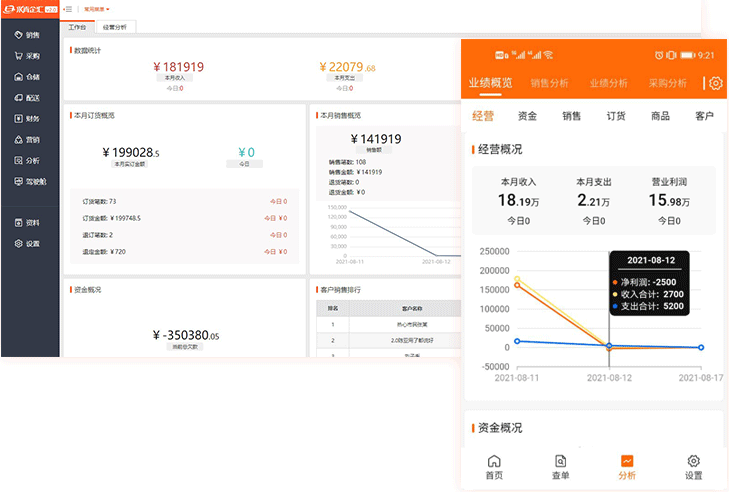
Task: Select the 资金 sub-tab
Action: [x=527, y=116]
